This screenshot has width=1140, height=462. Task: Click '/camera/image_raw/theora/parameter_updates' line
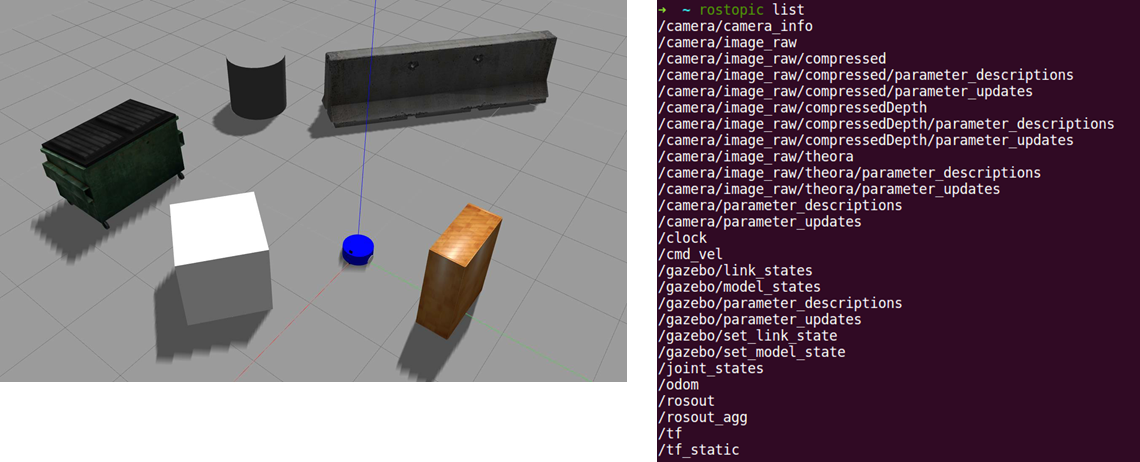coord(829,188)
